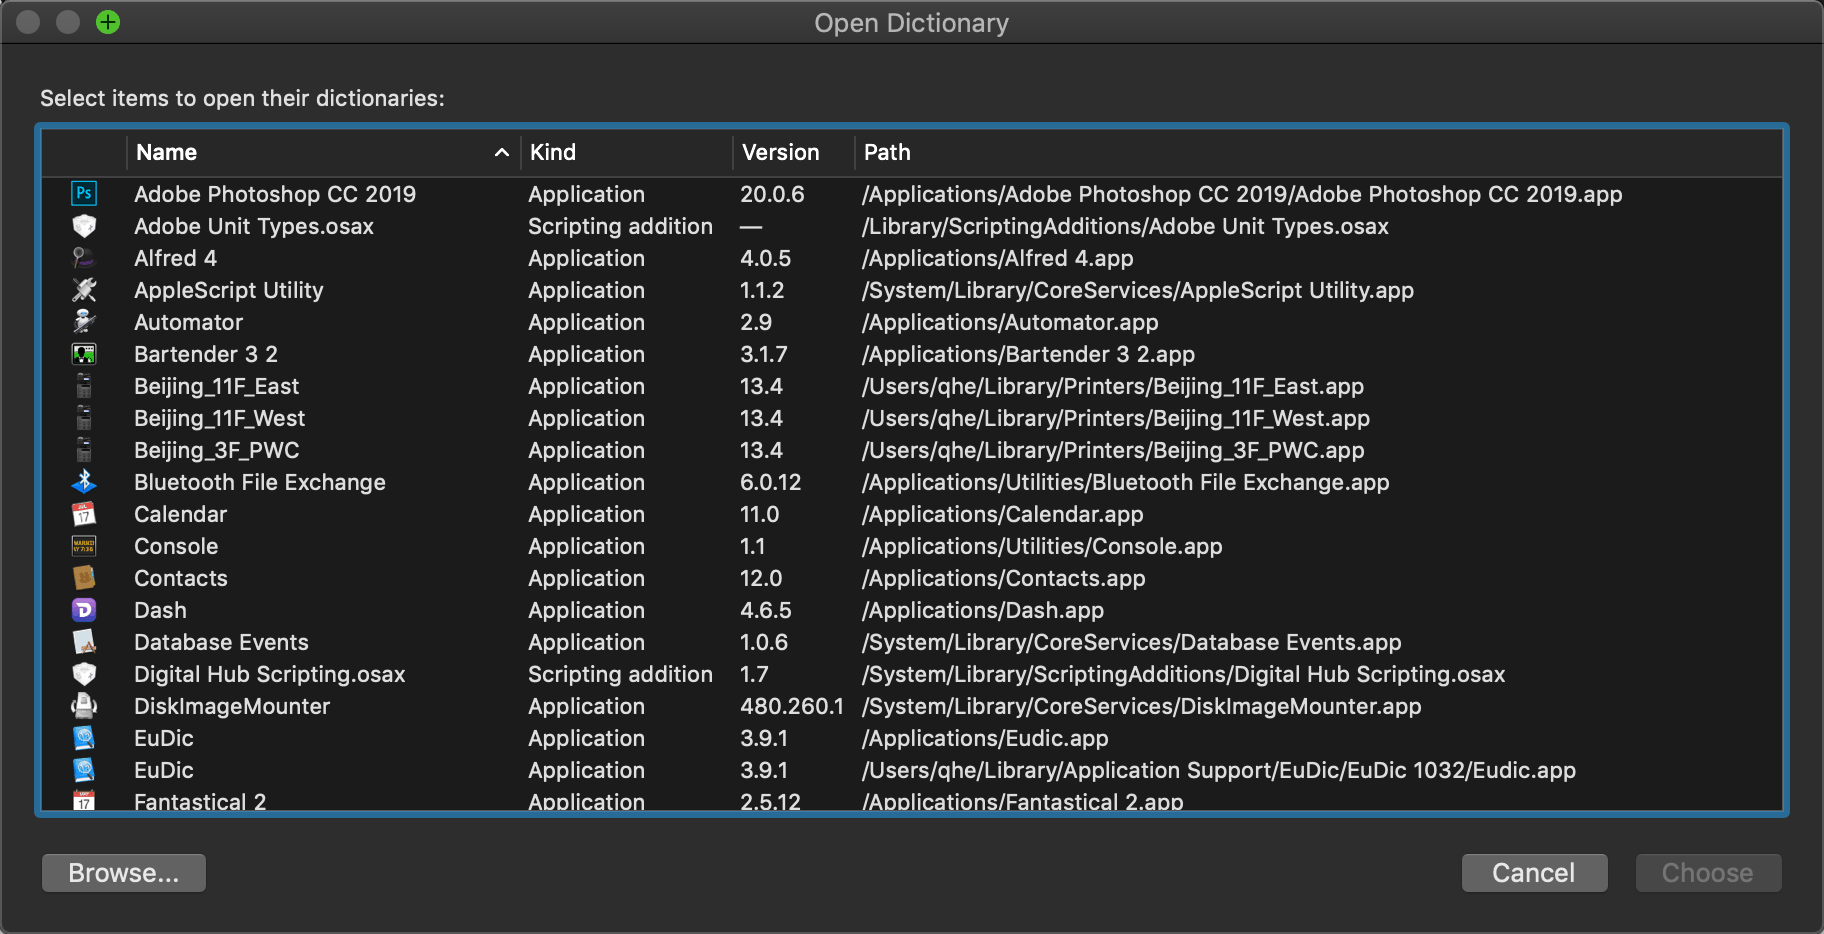This screenshot has width=1824, height=934.
Task: Click the Beijing_11F_East printer icon
Action: click(x=84, y=386)
